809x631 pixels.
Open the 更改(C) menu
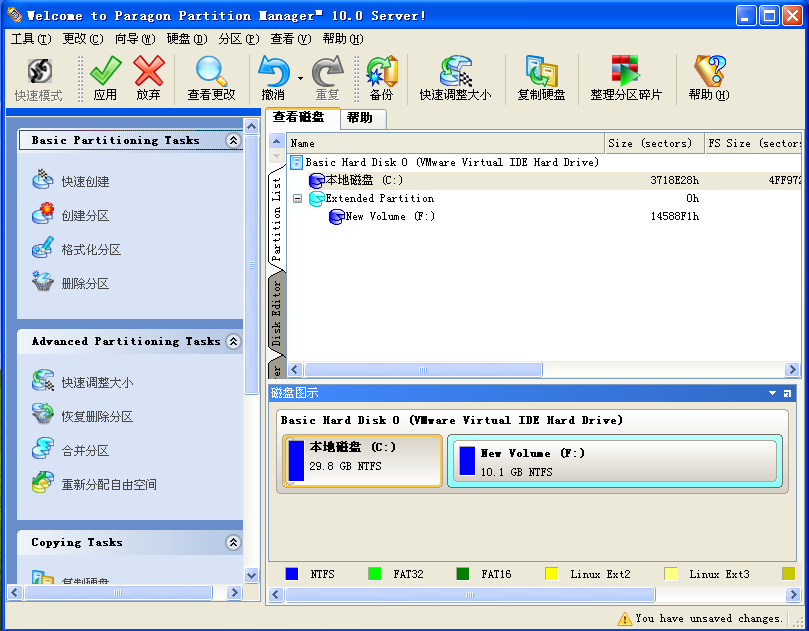pos(83,39)
